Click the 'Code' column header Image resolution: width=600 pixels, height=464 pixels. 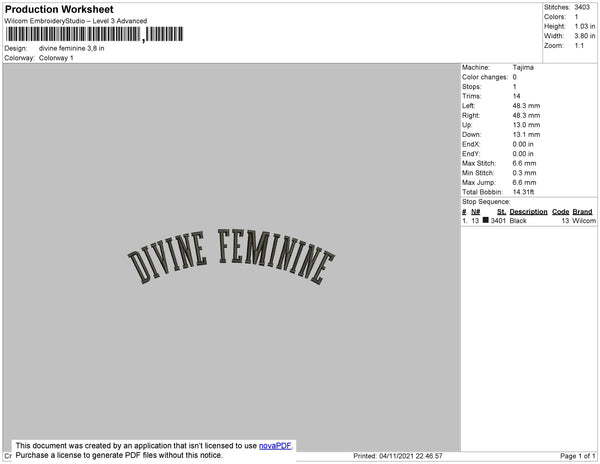561,212
